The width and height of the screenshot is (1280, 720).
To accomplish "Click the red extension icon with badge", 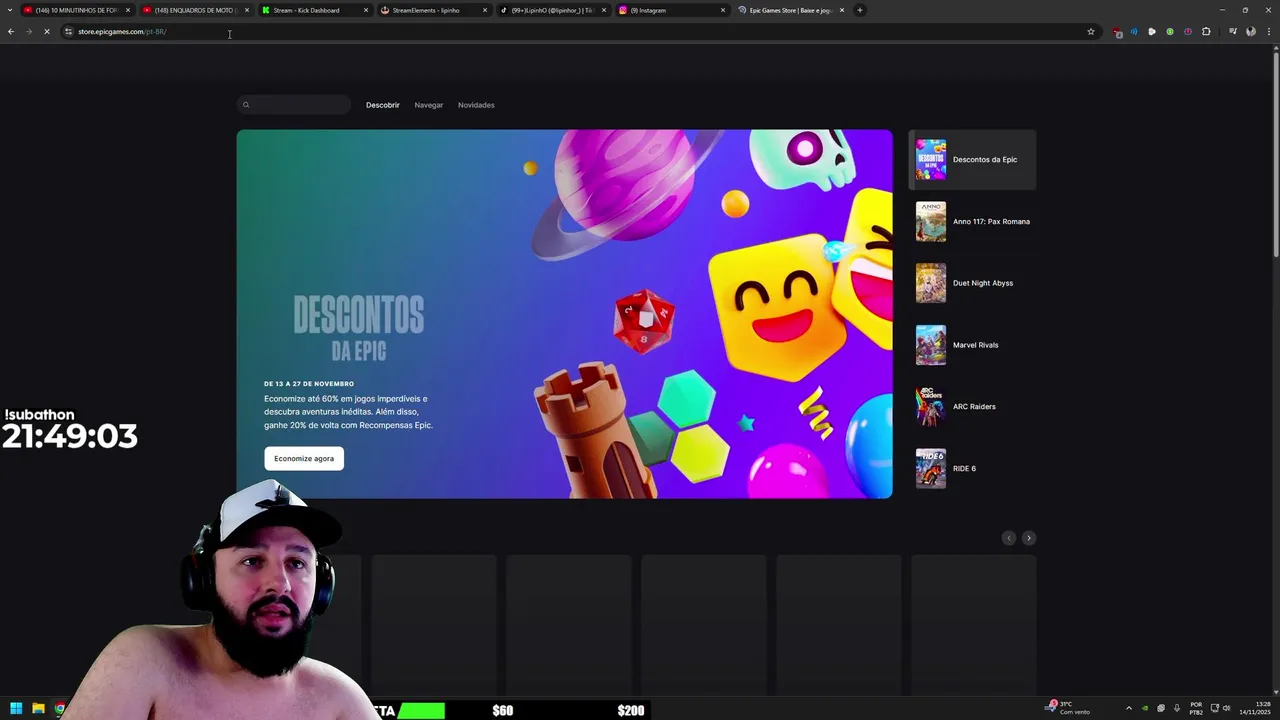I will [x=1118, y=32].
